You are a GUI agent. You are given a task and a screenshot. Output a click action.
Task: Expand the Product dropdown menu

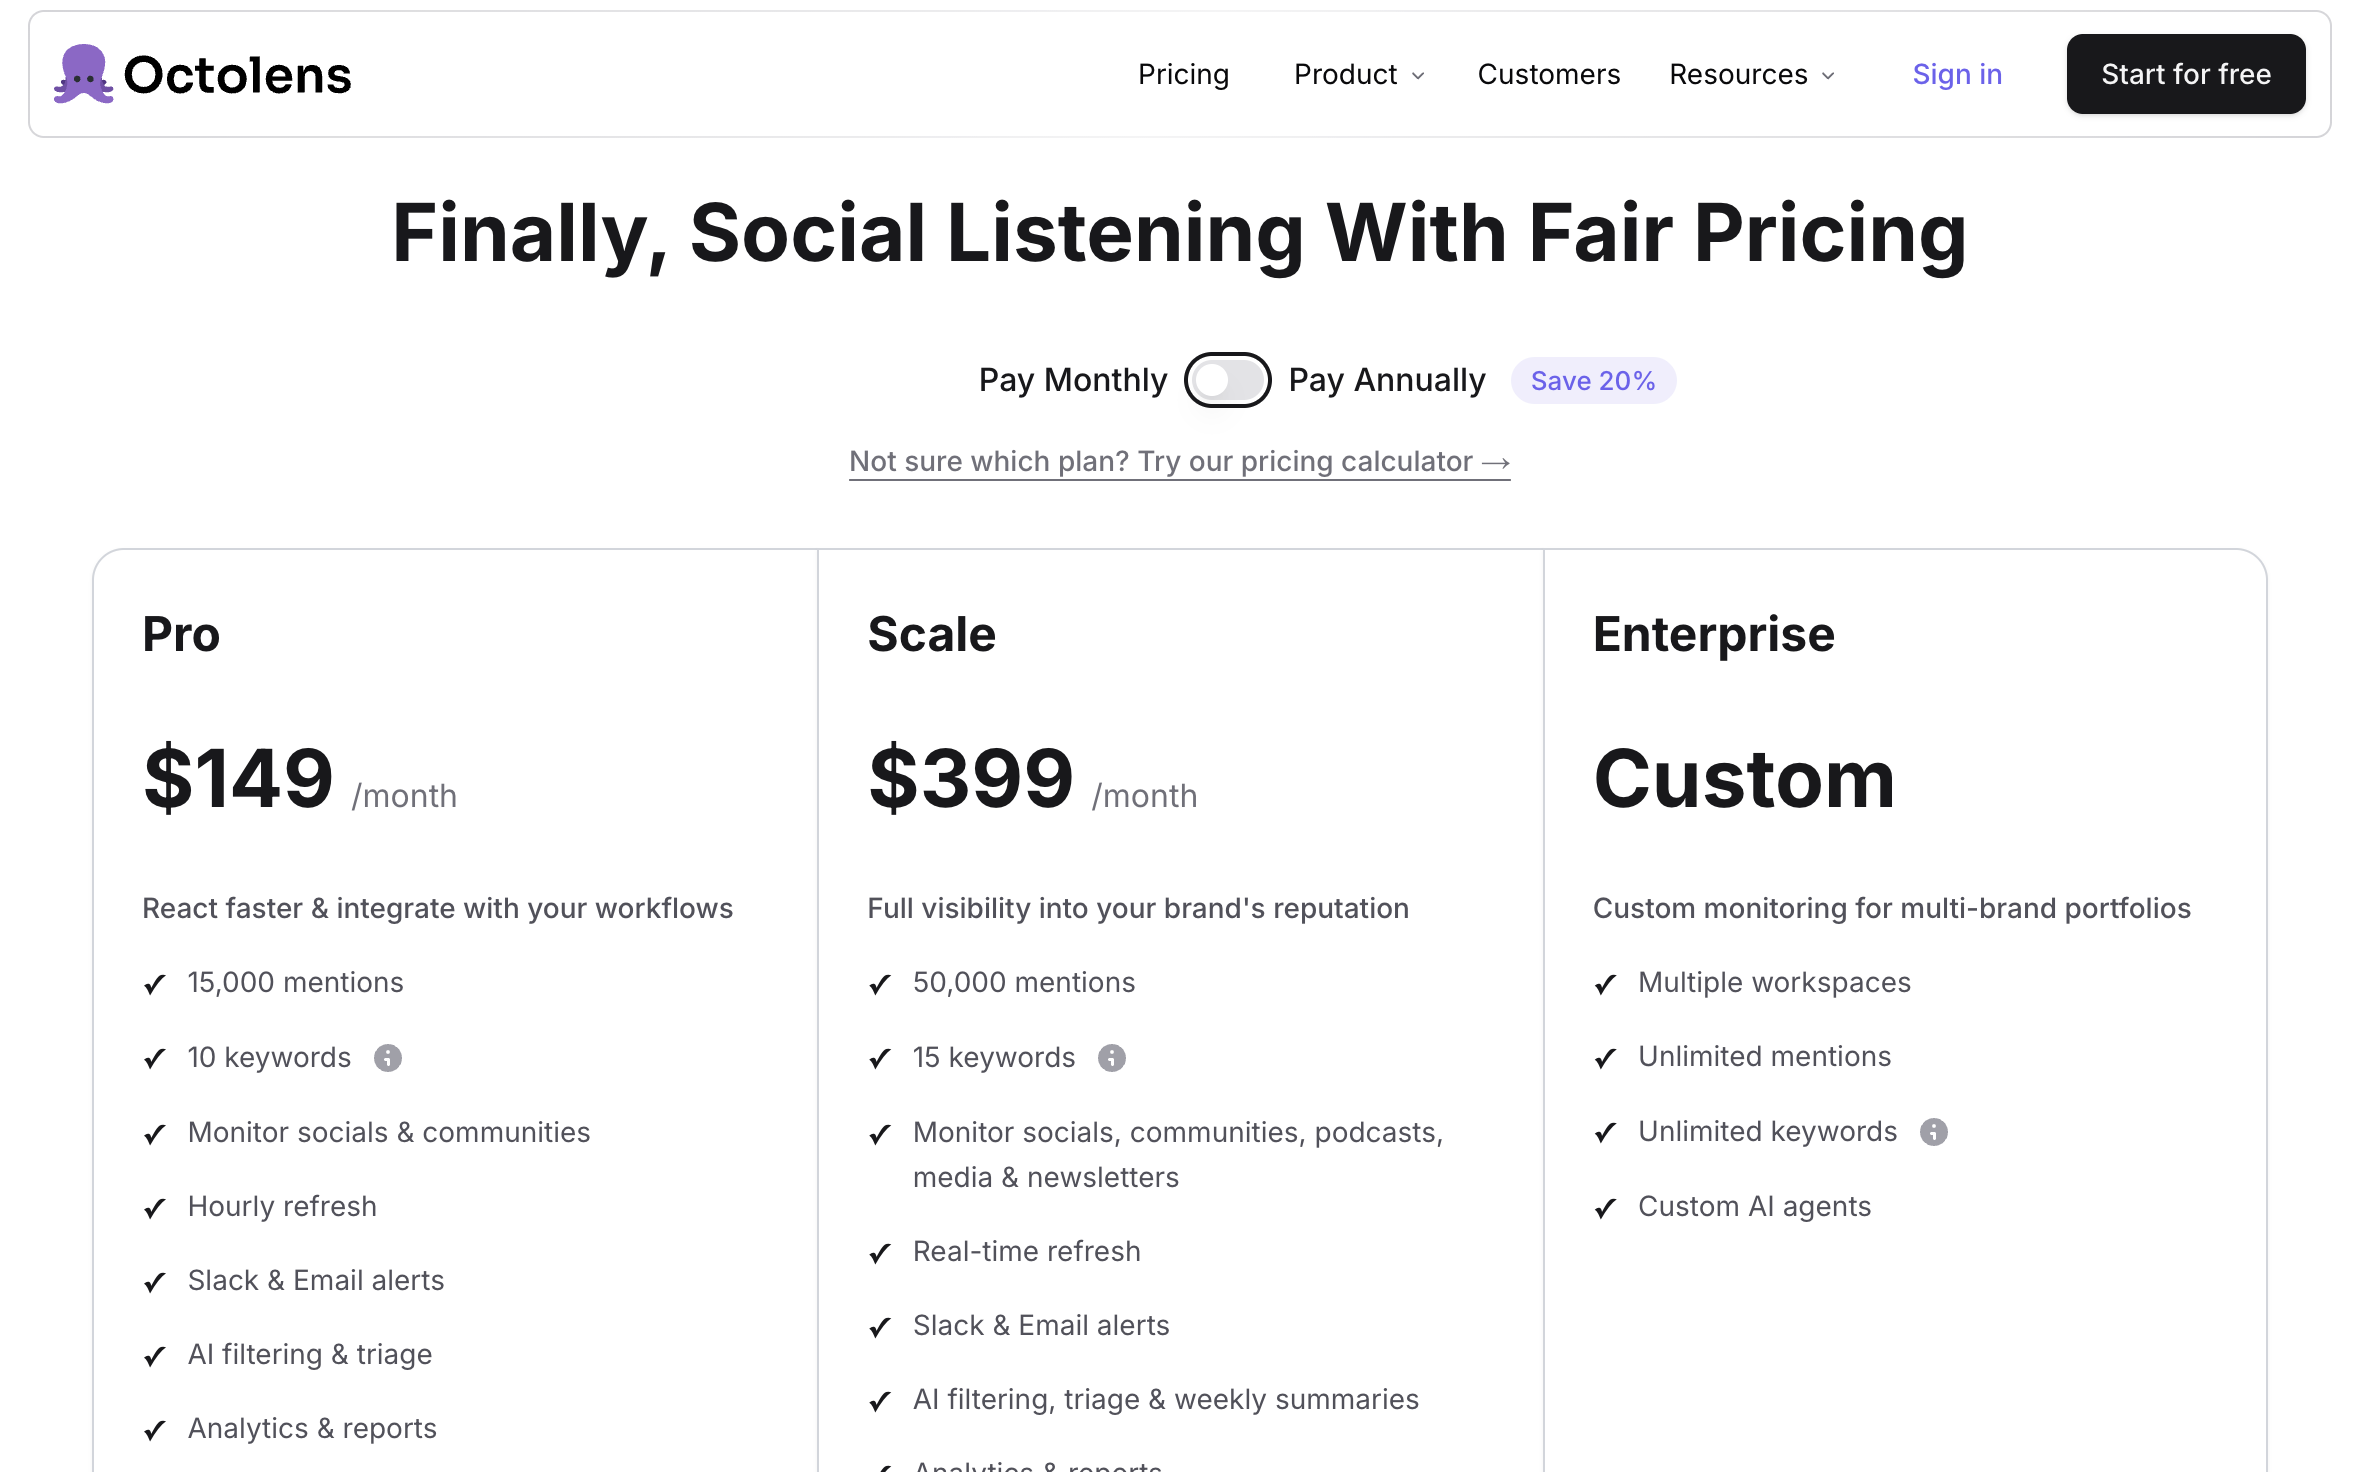(x=1358, y=74)
